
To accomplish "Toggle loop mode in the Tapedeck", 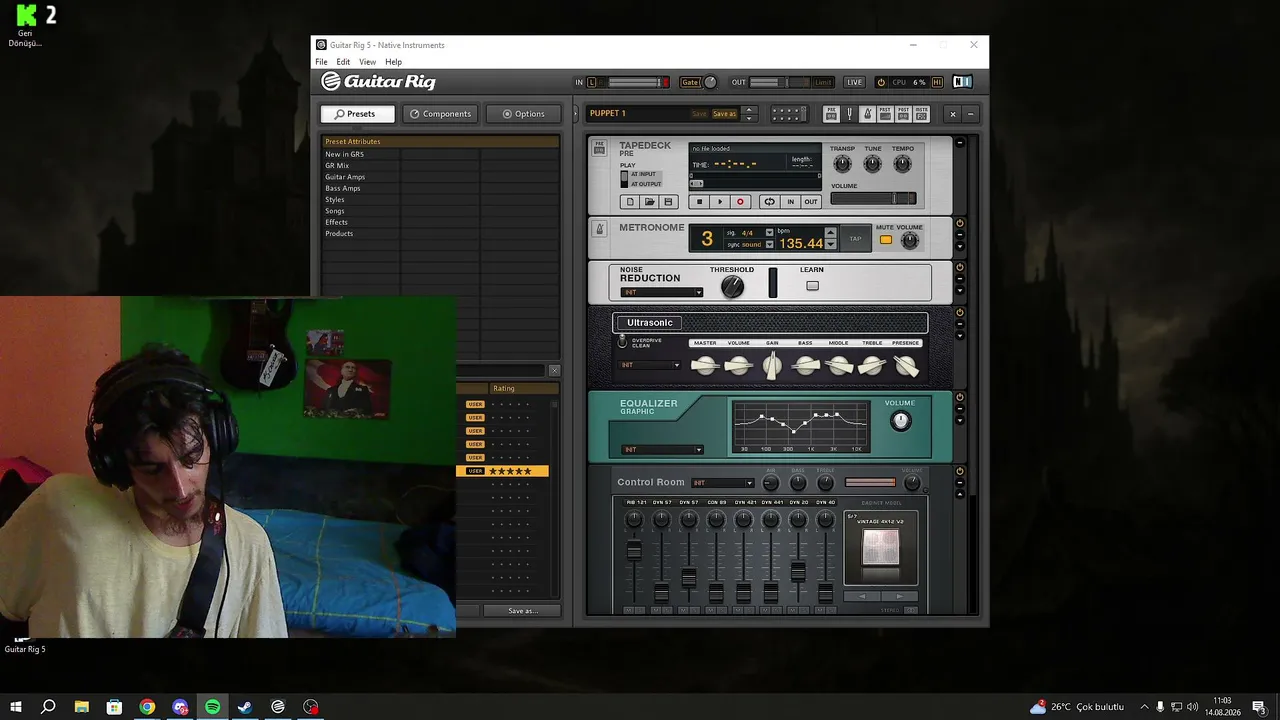I will pos(769,202).
